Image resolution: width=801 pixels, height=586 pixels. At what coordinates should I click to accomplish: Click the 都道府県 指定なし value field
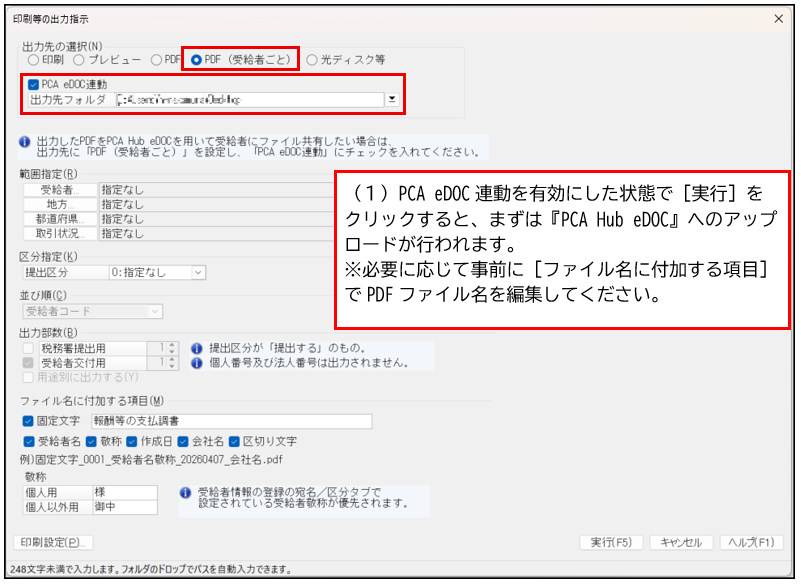click(216, 219)
